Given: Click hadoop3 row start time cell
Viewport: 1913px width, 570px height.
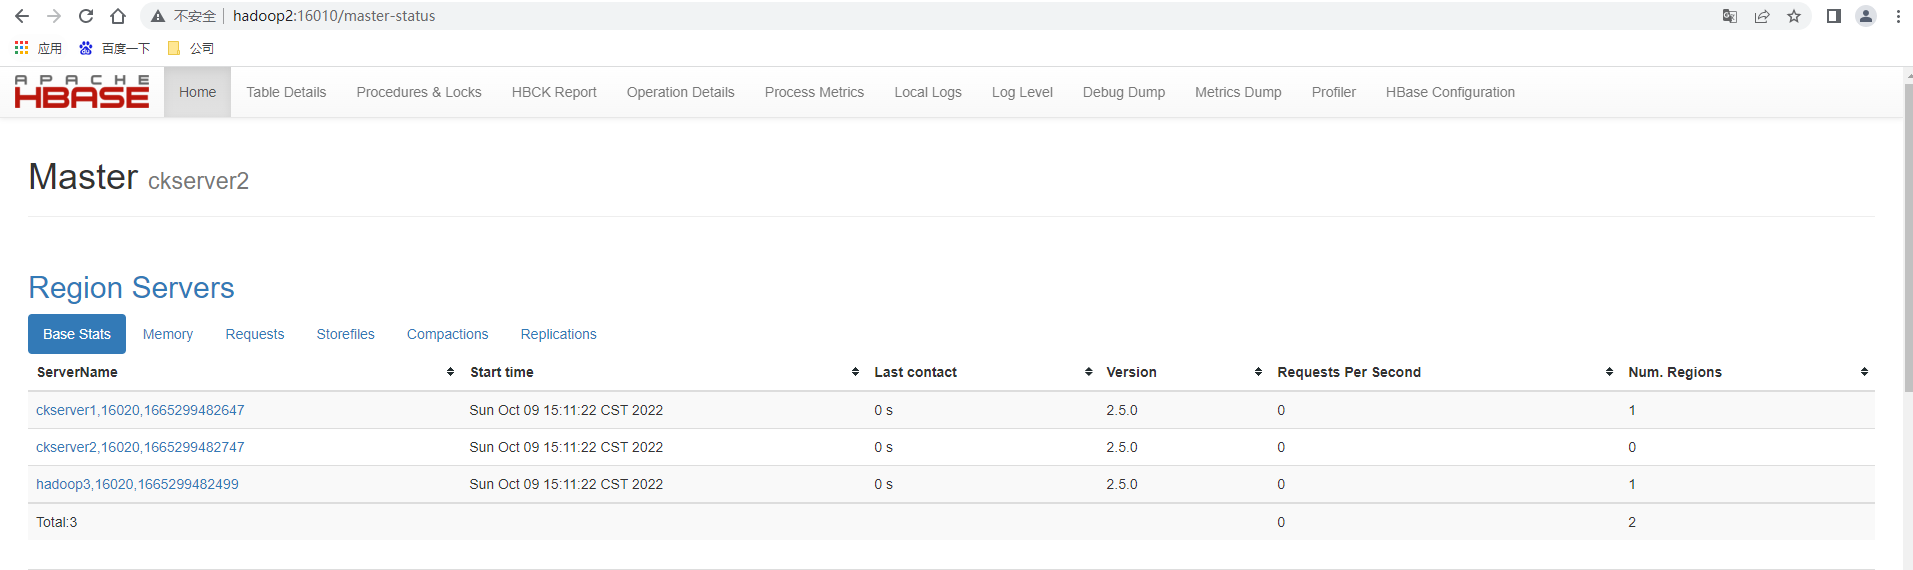Looking at the screenshot, I should point(566,484).
